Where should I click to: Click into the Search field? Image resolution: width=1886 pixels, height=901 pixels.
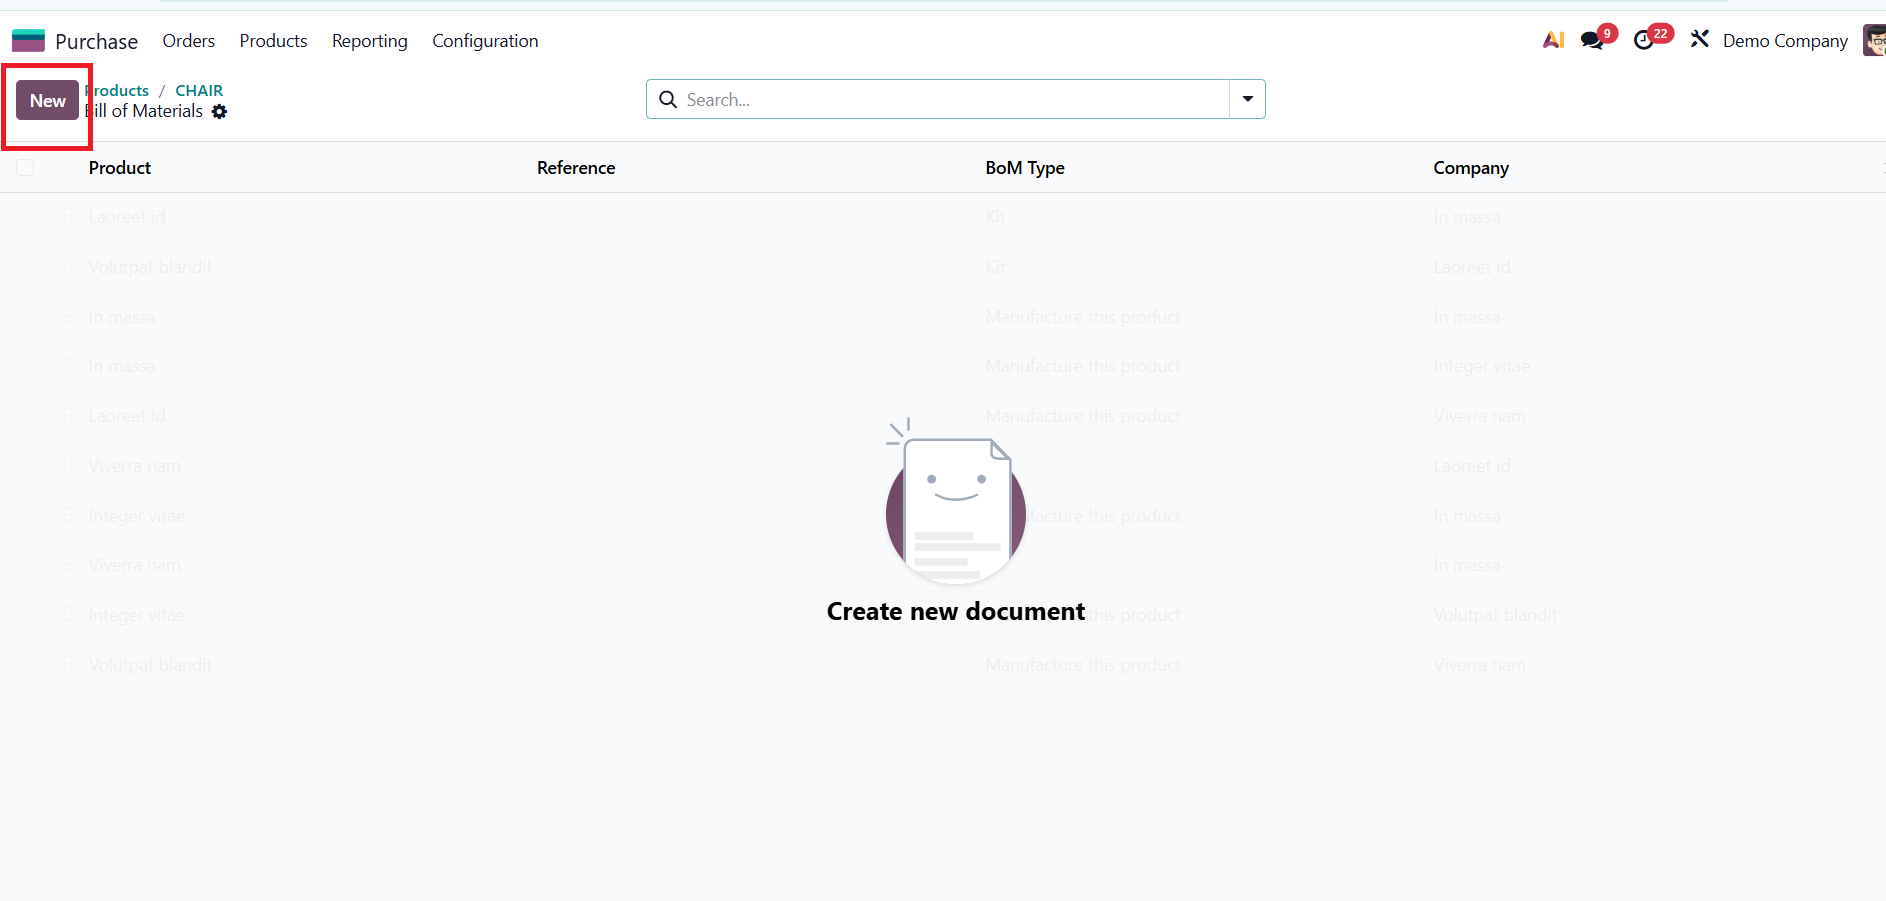click(950, 100)
